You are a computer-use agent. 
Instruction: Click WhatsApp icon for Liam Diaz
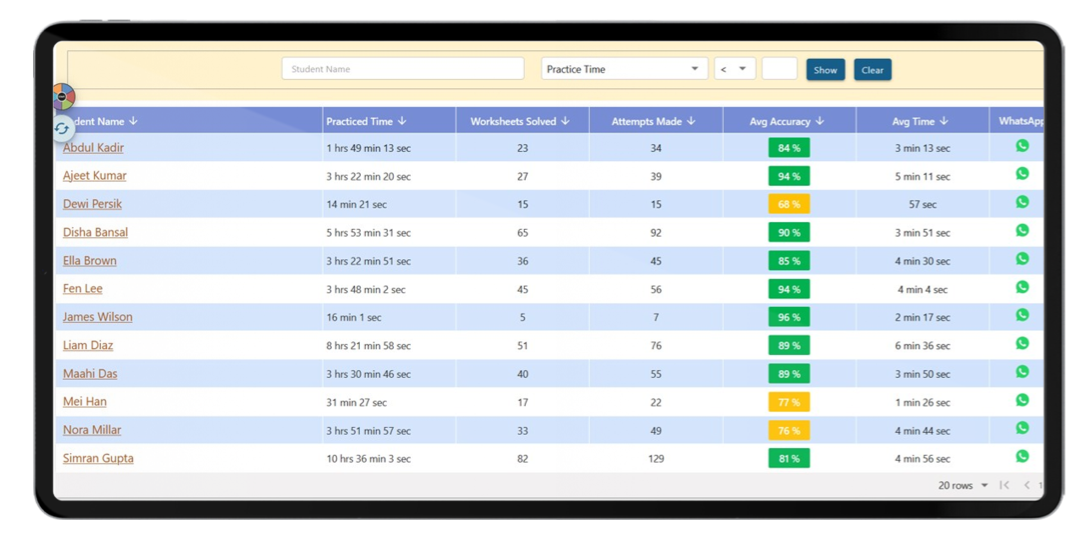[x=1021, y=343]
